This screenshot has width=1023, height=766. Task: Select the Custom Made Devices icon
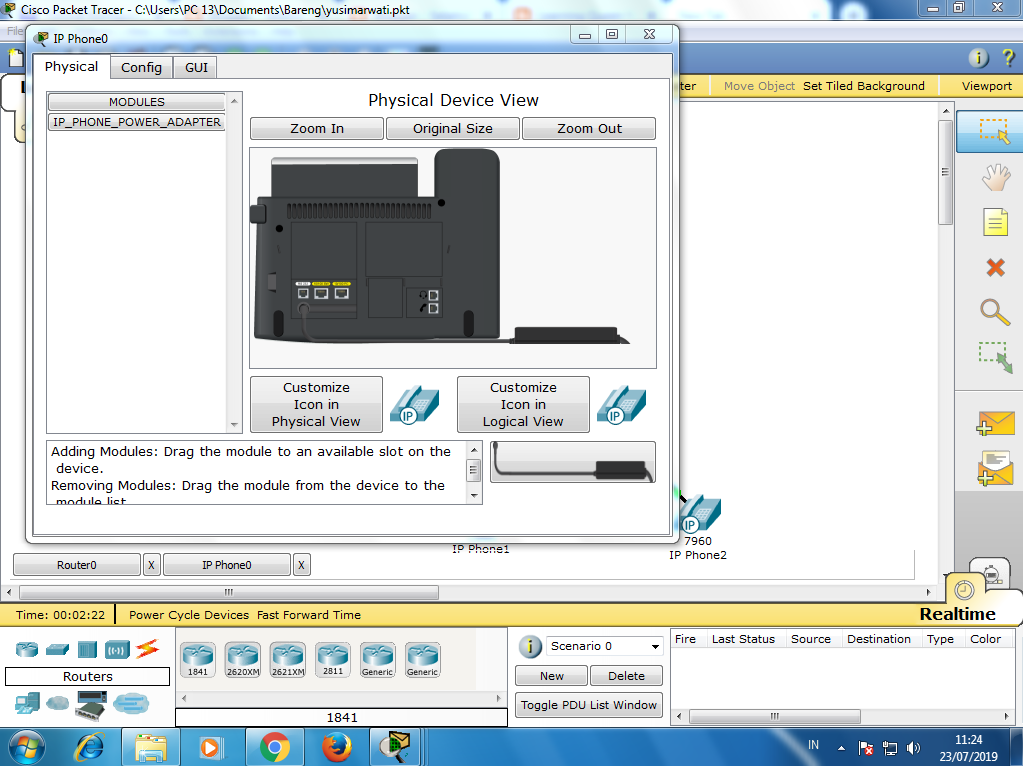coord(91,705)
